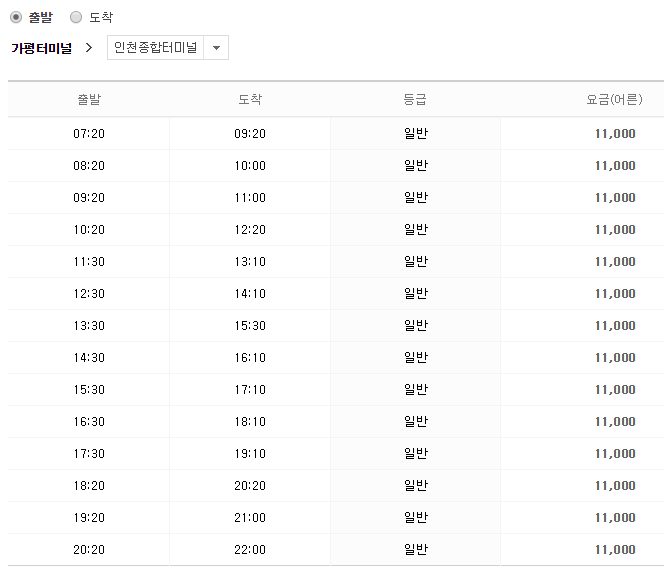Click the 출발 column header
Viewport: 664px width, 567px height.
click(89, 100)
